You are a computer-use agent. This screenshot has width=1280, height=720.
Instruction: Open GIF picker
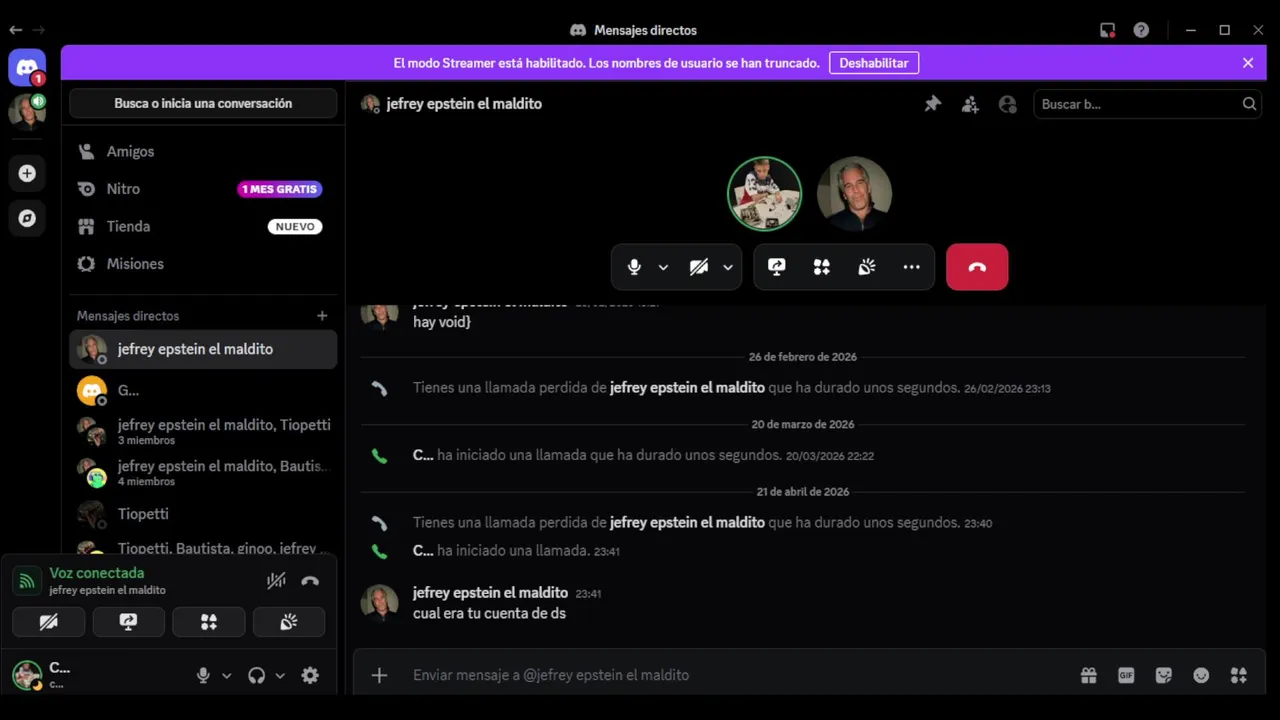(x=1126, y=675)
